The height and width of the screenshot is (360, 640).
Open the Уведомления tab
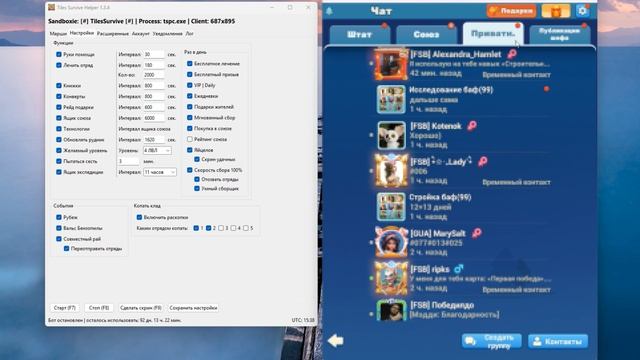(167, 33)
